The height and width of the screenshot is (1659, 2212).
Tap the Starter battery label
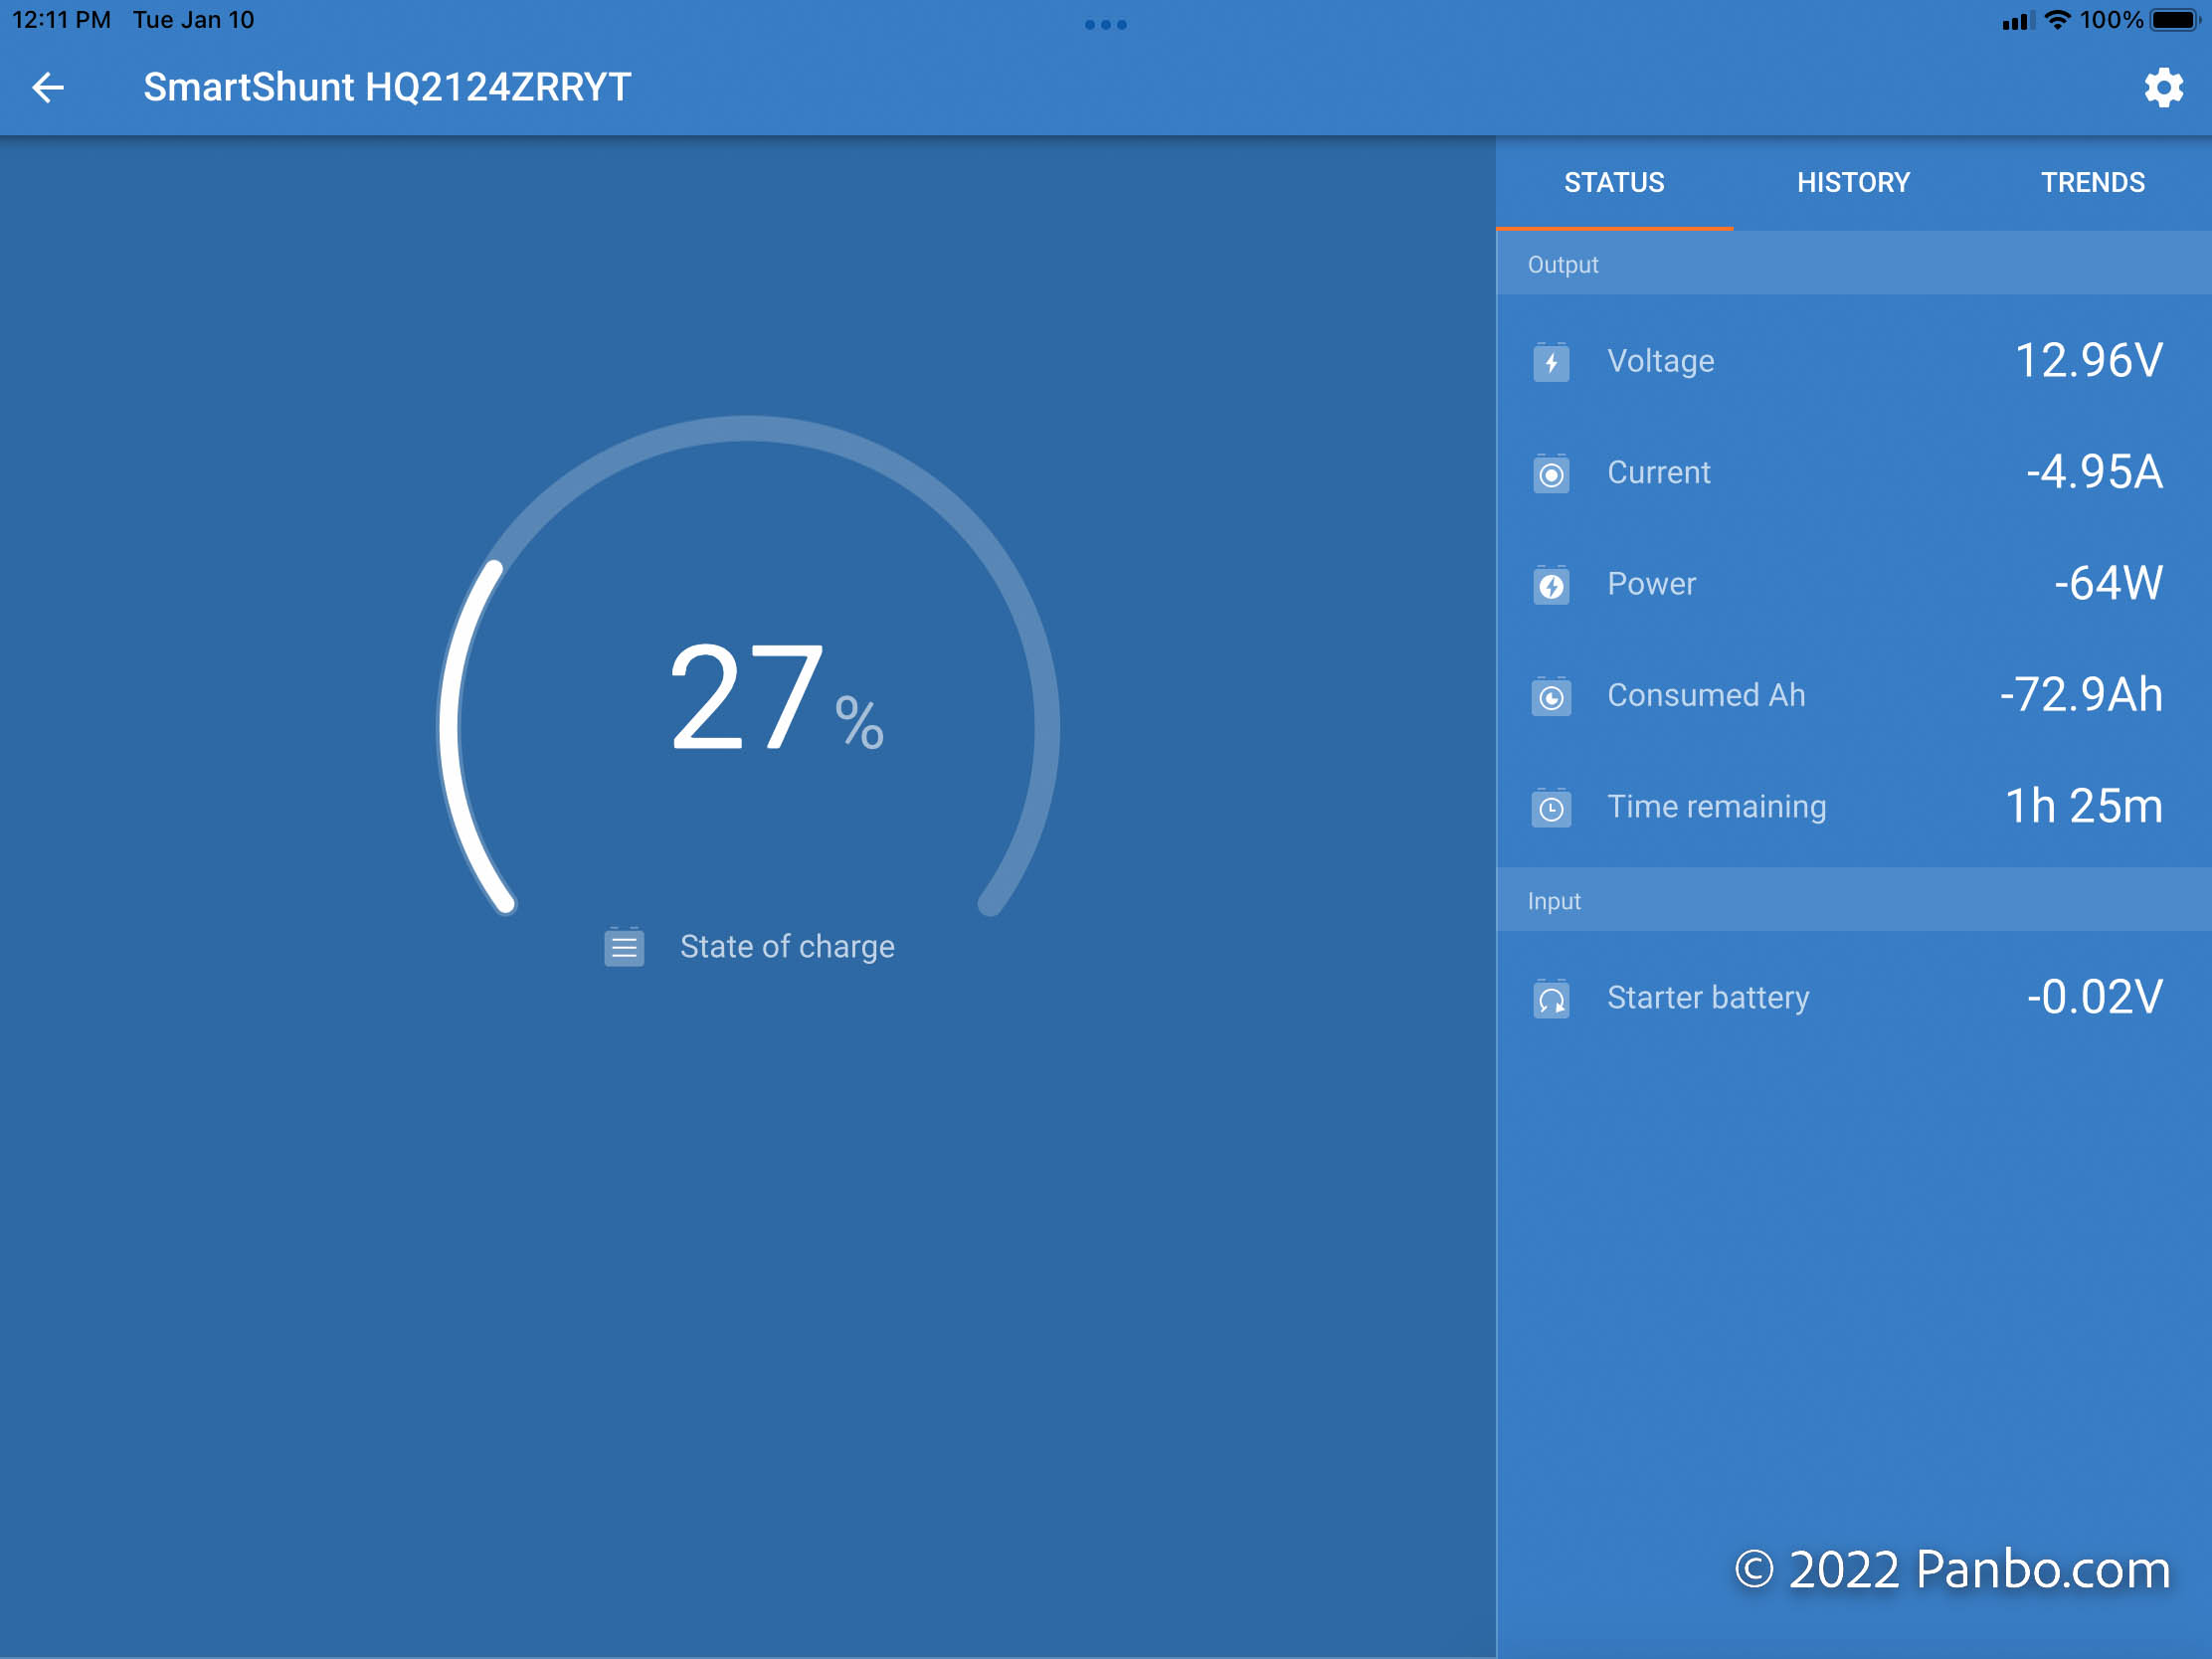coord(1708,998)
